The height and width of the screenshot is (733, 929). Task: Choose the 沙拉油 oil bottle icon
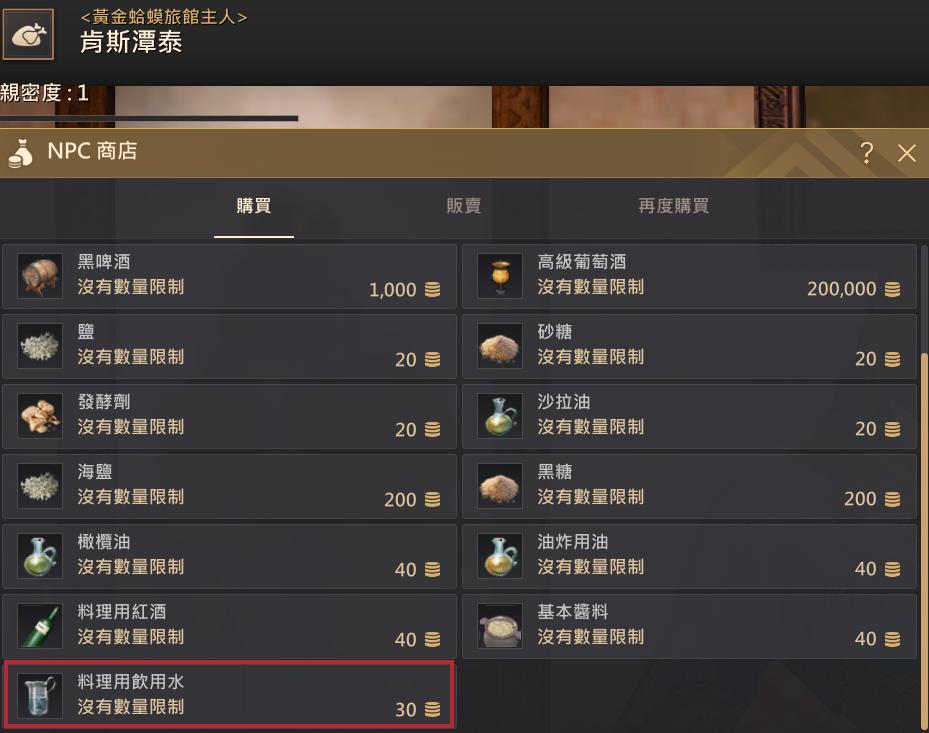[499, 416]
